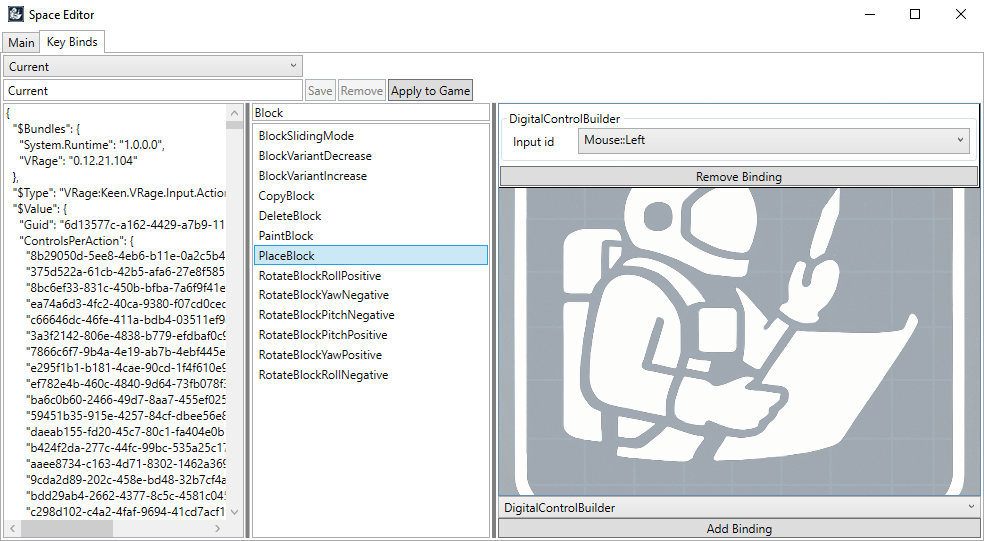Switch to the Main tab
984x541 pixels.
21,43
